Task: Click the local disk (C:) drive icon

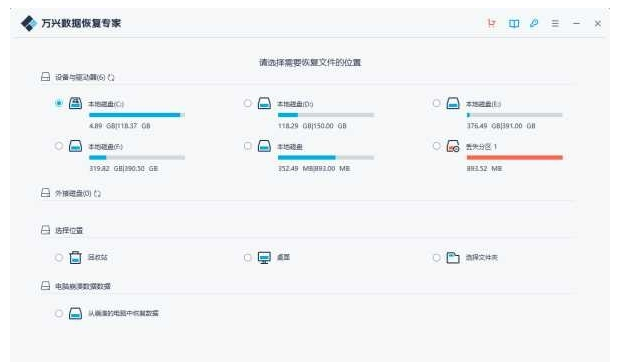Action: pyautogui.click(x=75, y=103)
